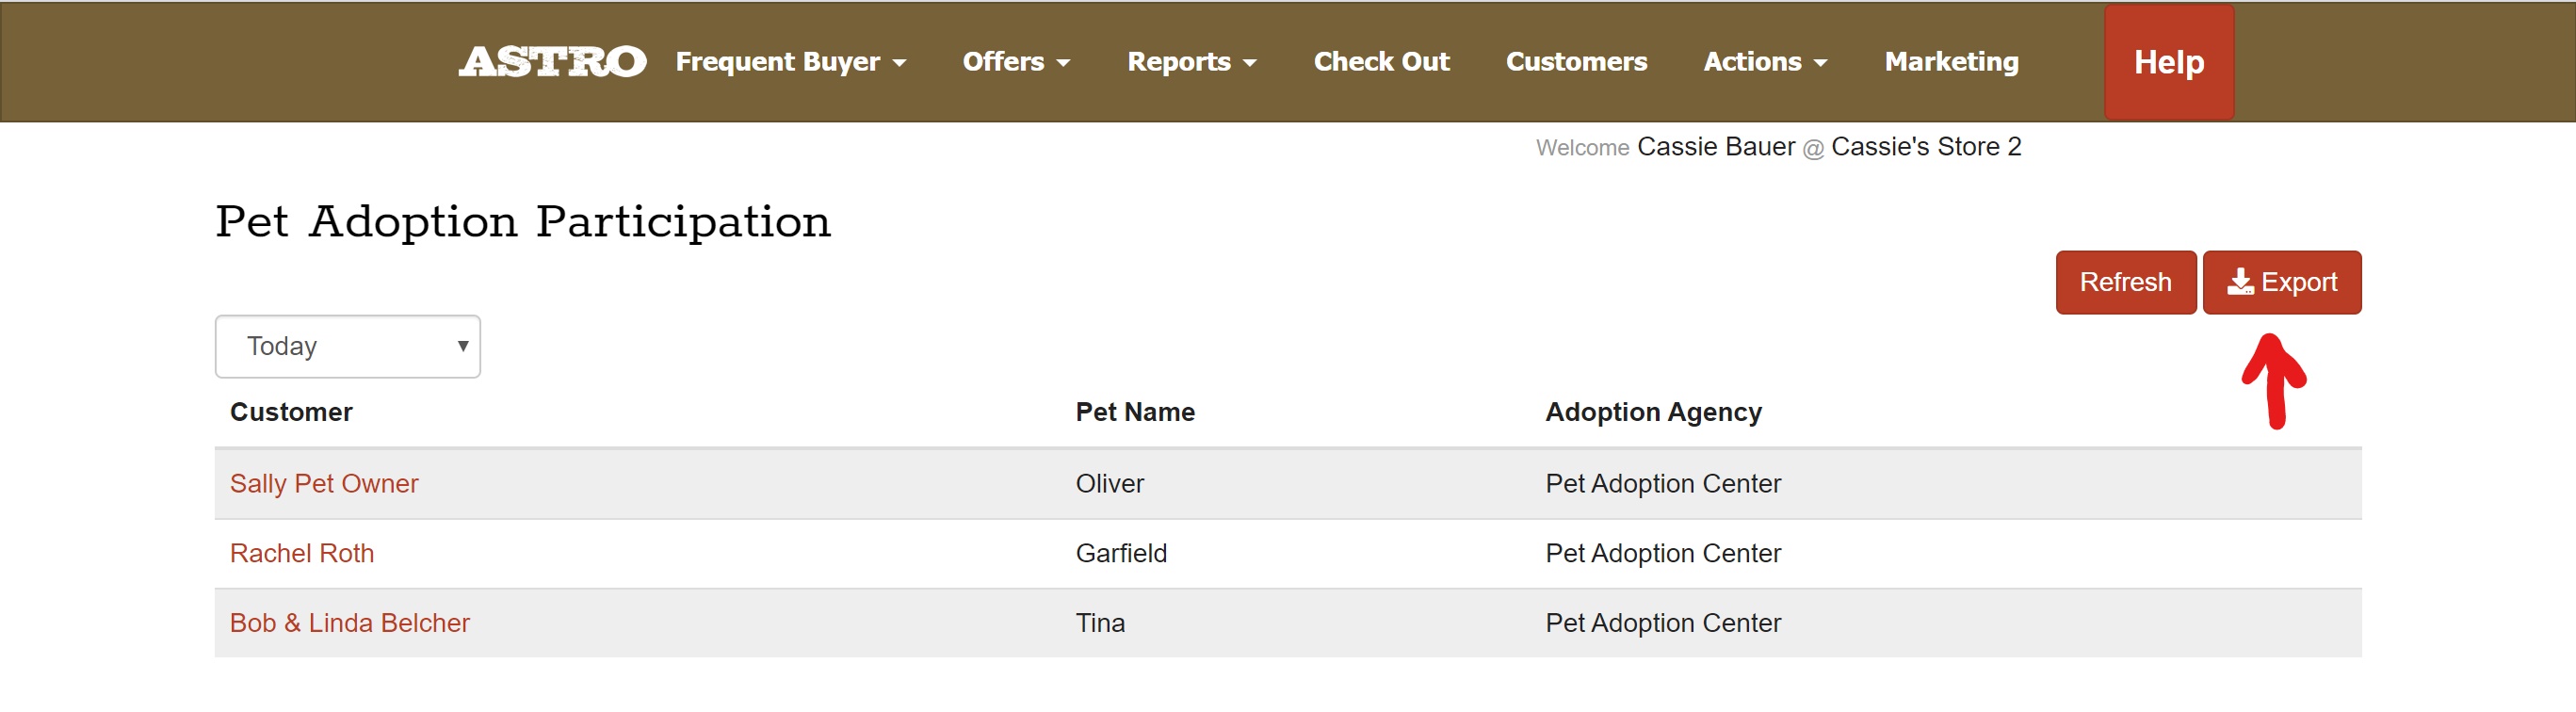Open Sally Pet Owner customer link
The image size is (2576, 712).
tap(324, 484)
